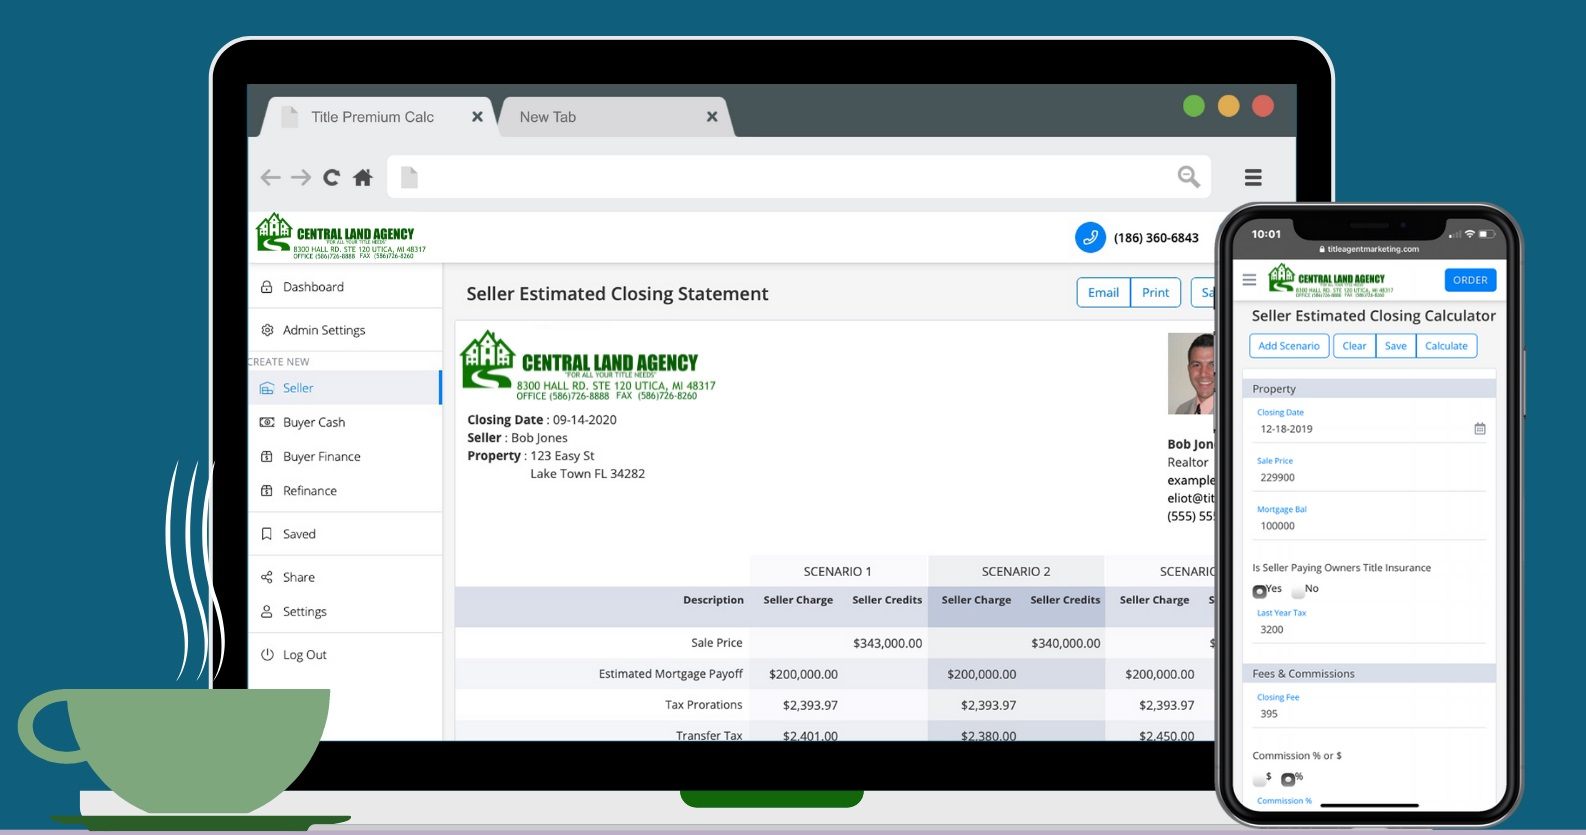1586x835 pixels.
Task: Click the Settings person icon
Action: (267, 611)
